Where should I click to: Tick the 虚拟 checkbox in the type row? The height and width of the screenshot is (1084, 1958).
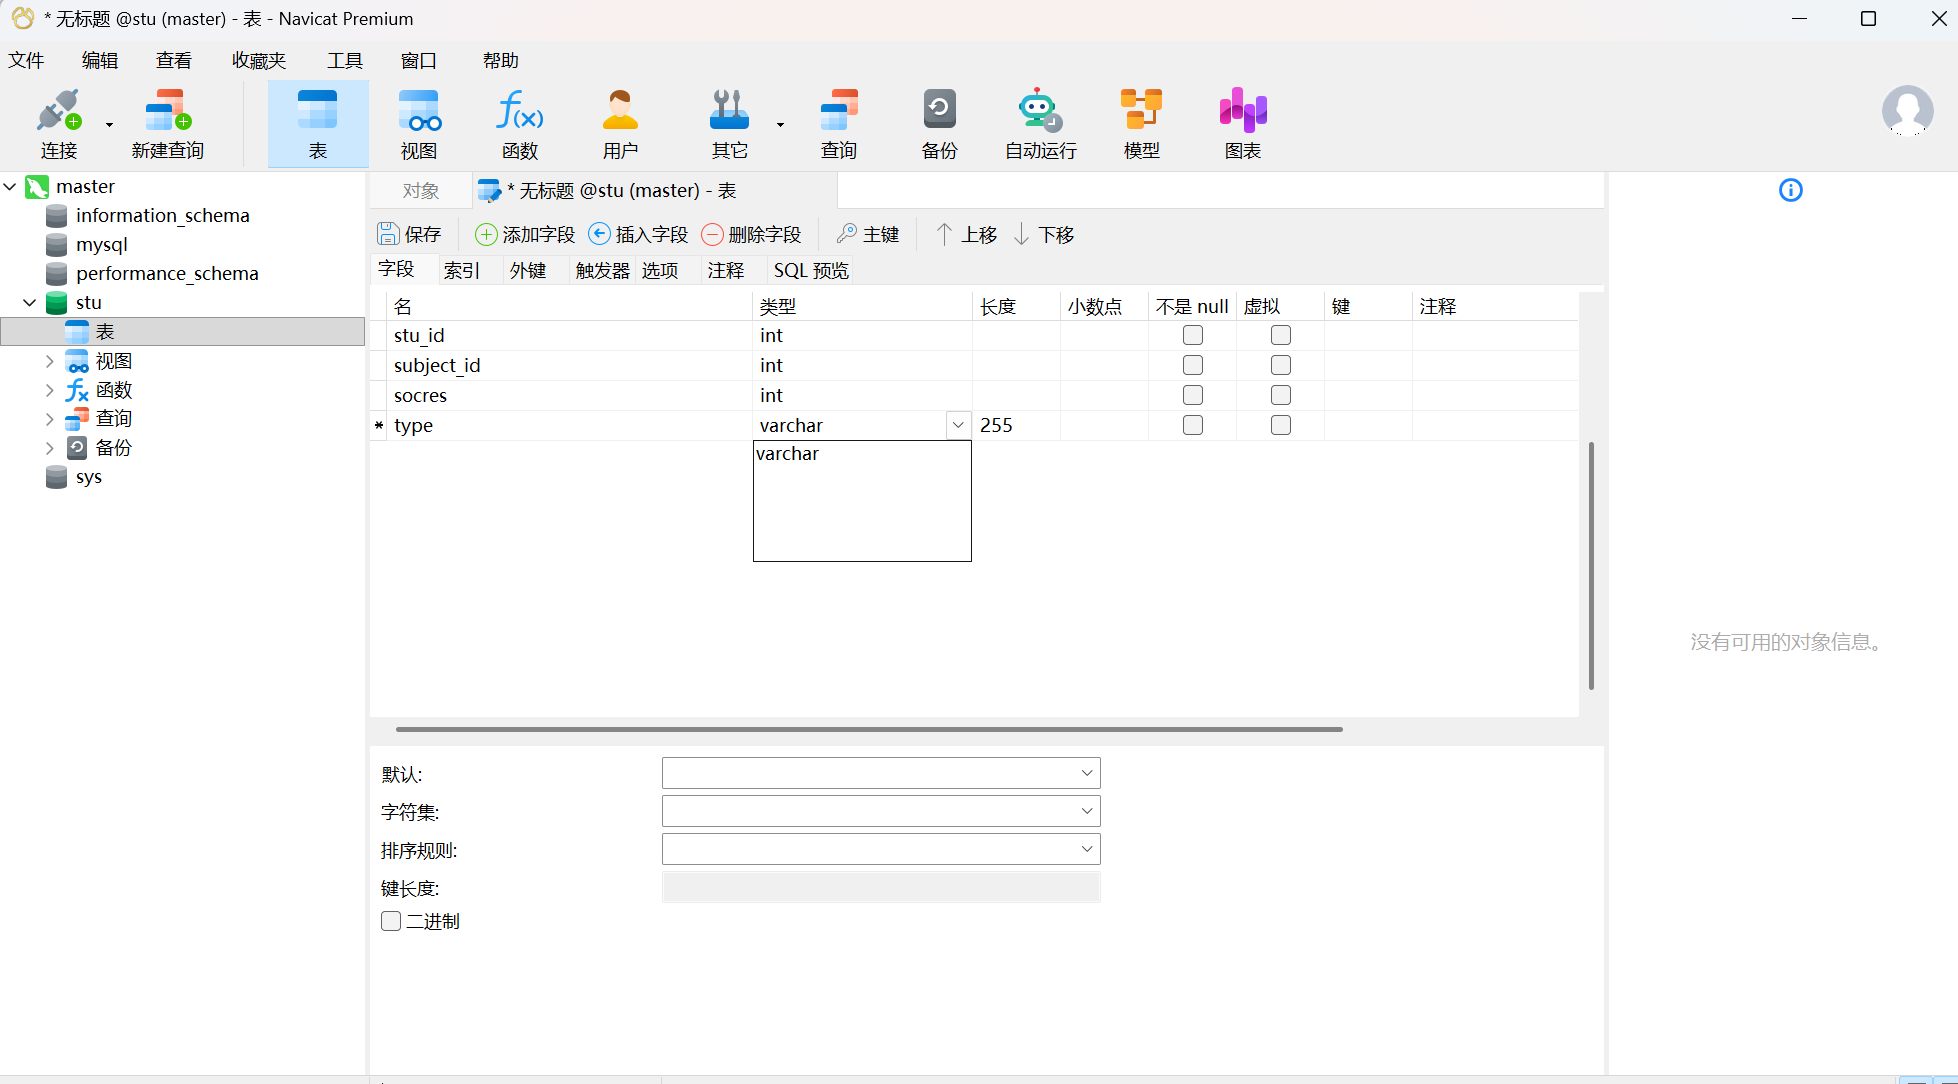click(x=1280, y=425)
